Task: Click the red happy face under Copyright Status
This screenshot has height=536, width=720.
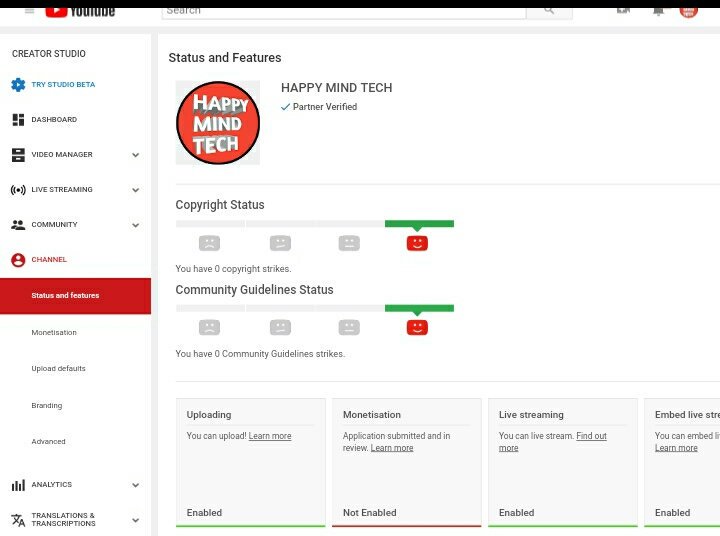Action: tap(417, 243)
